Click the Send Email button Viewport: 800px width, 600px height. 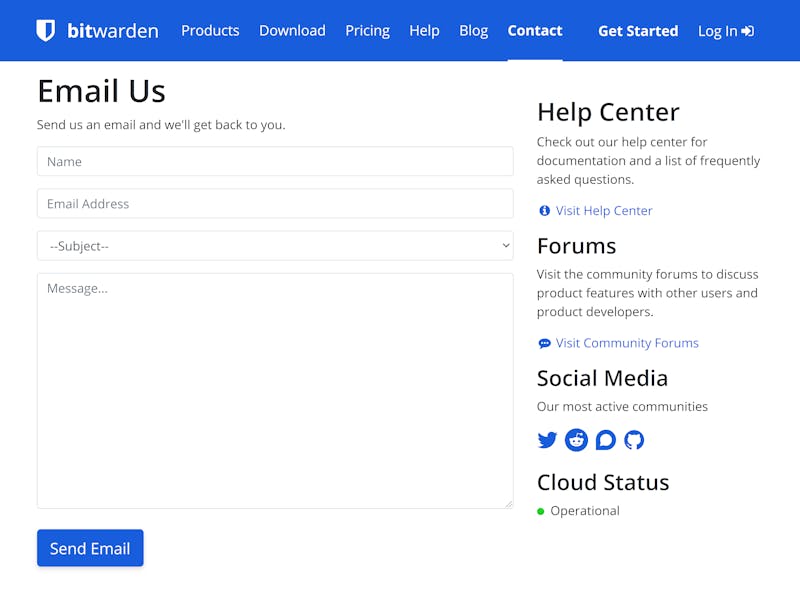tap(90, 548)
